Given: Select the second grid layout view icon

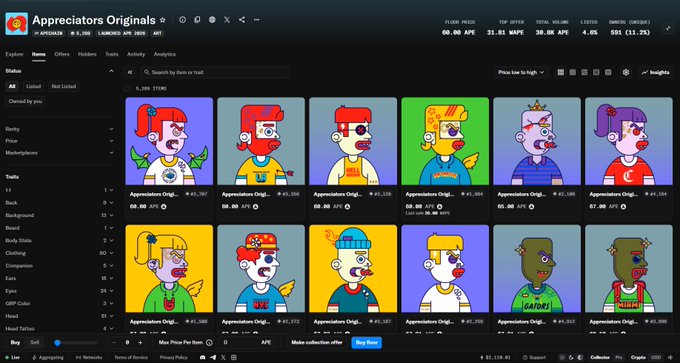Looking at the screenshot, I should pos(572,72).
